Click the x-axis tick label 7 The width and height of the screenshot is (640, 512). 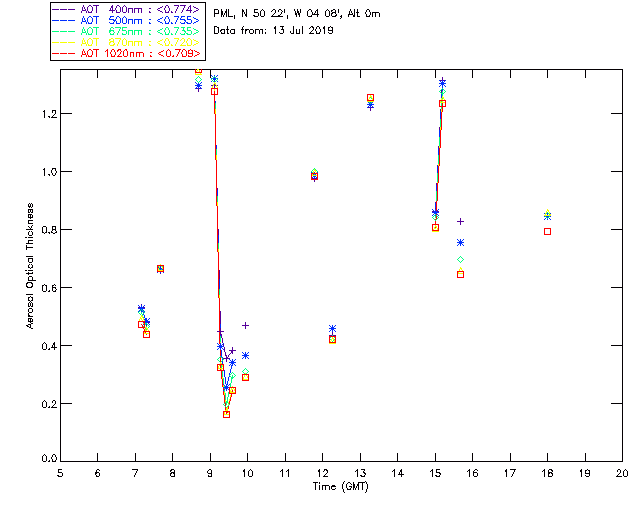[135, 473]
